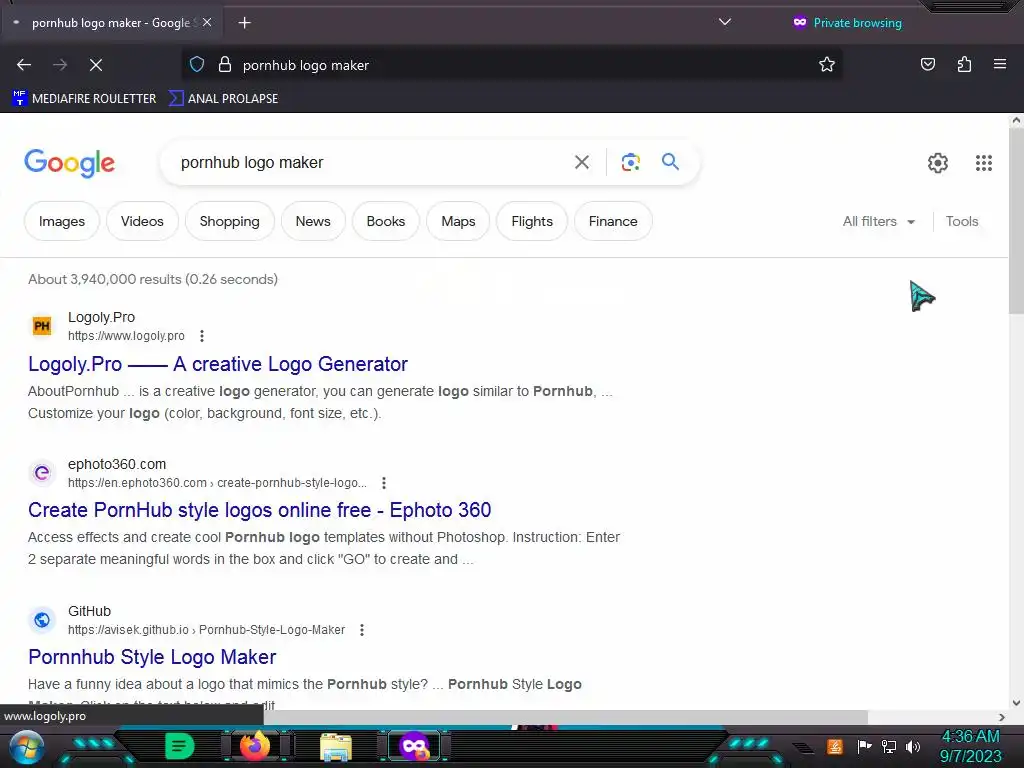The image size is (1024, 768).
Task: Open the Firefox hamburger menu
Action: pos(1000,64)
